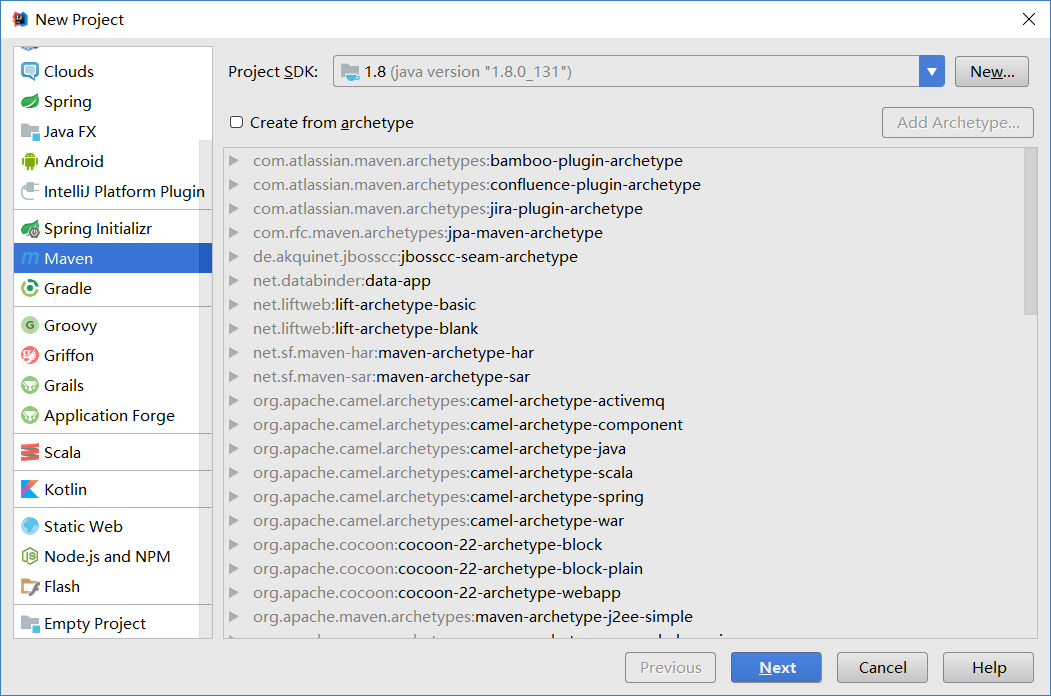Viewport: 1051px width, 696px height.
Task: Click the New... SDK button
Action: click(x=991, y=72)
